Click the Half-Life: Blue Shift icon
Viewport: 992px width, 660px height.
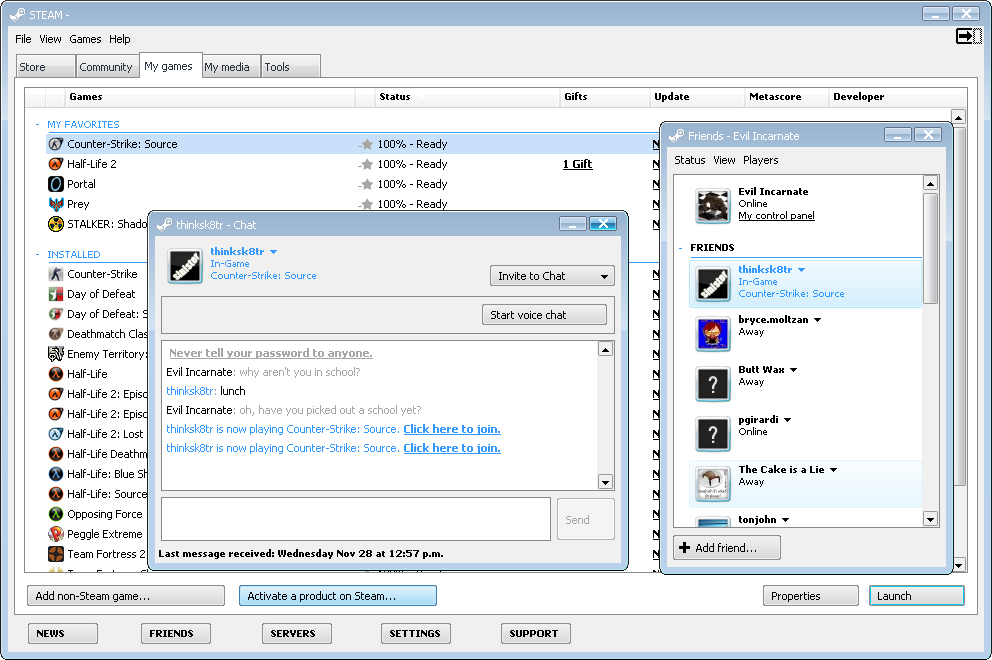pos(56,474)
